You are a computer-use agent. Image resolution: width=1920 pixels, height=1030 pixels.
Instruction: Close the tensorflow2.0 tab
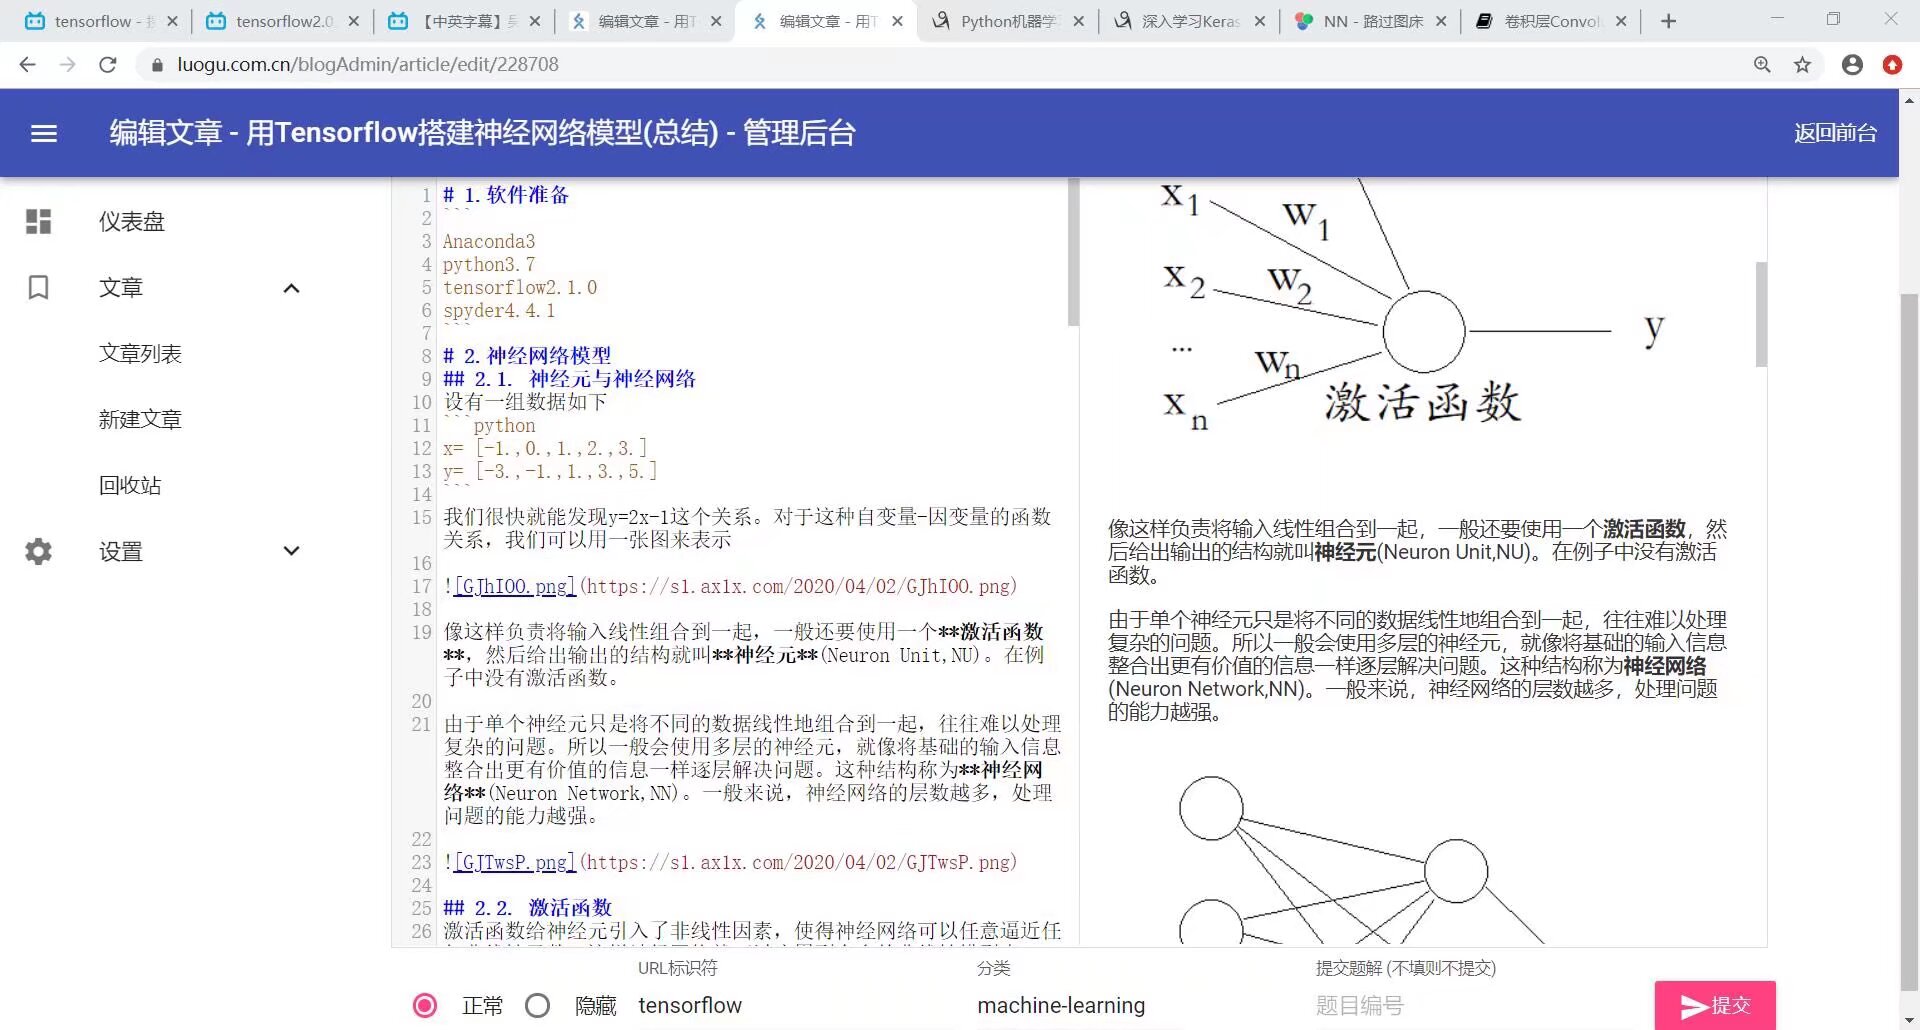click(x=353, y=21)
